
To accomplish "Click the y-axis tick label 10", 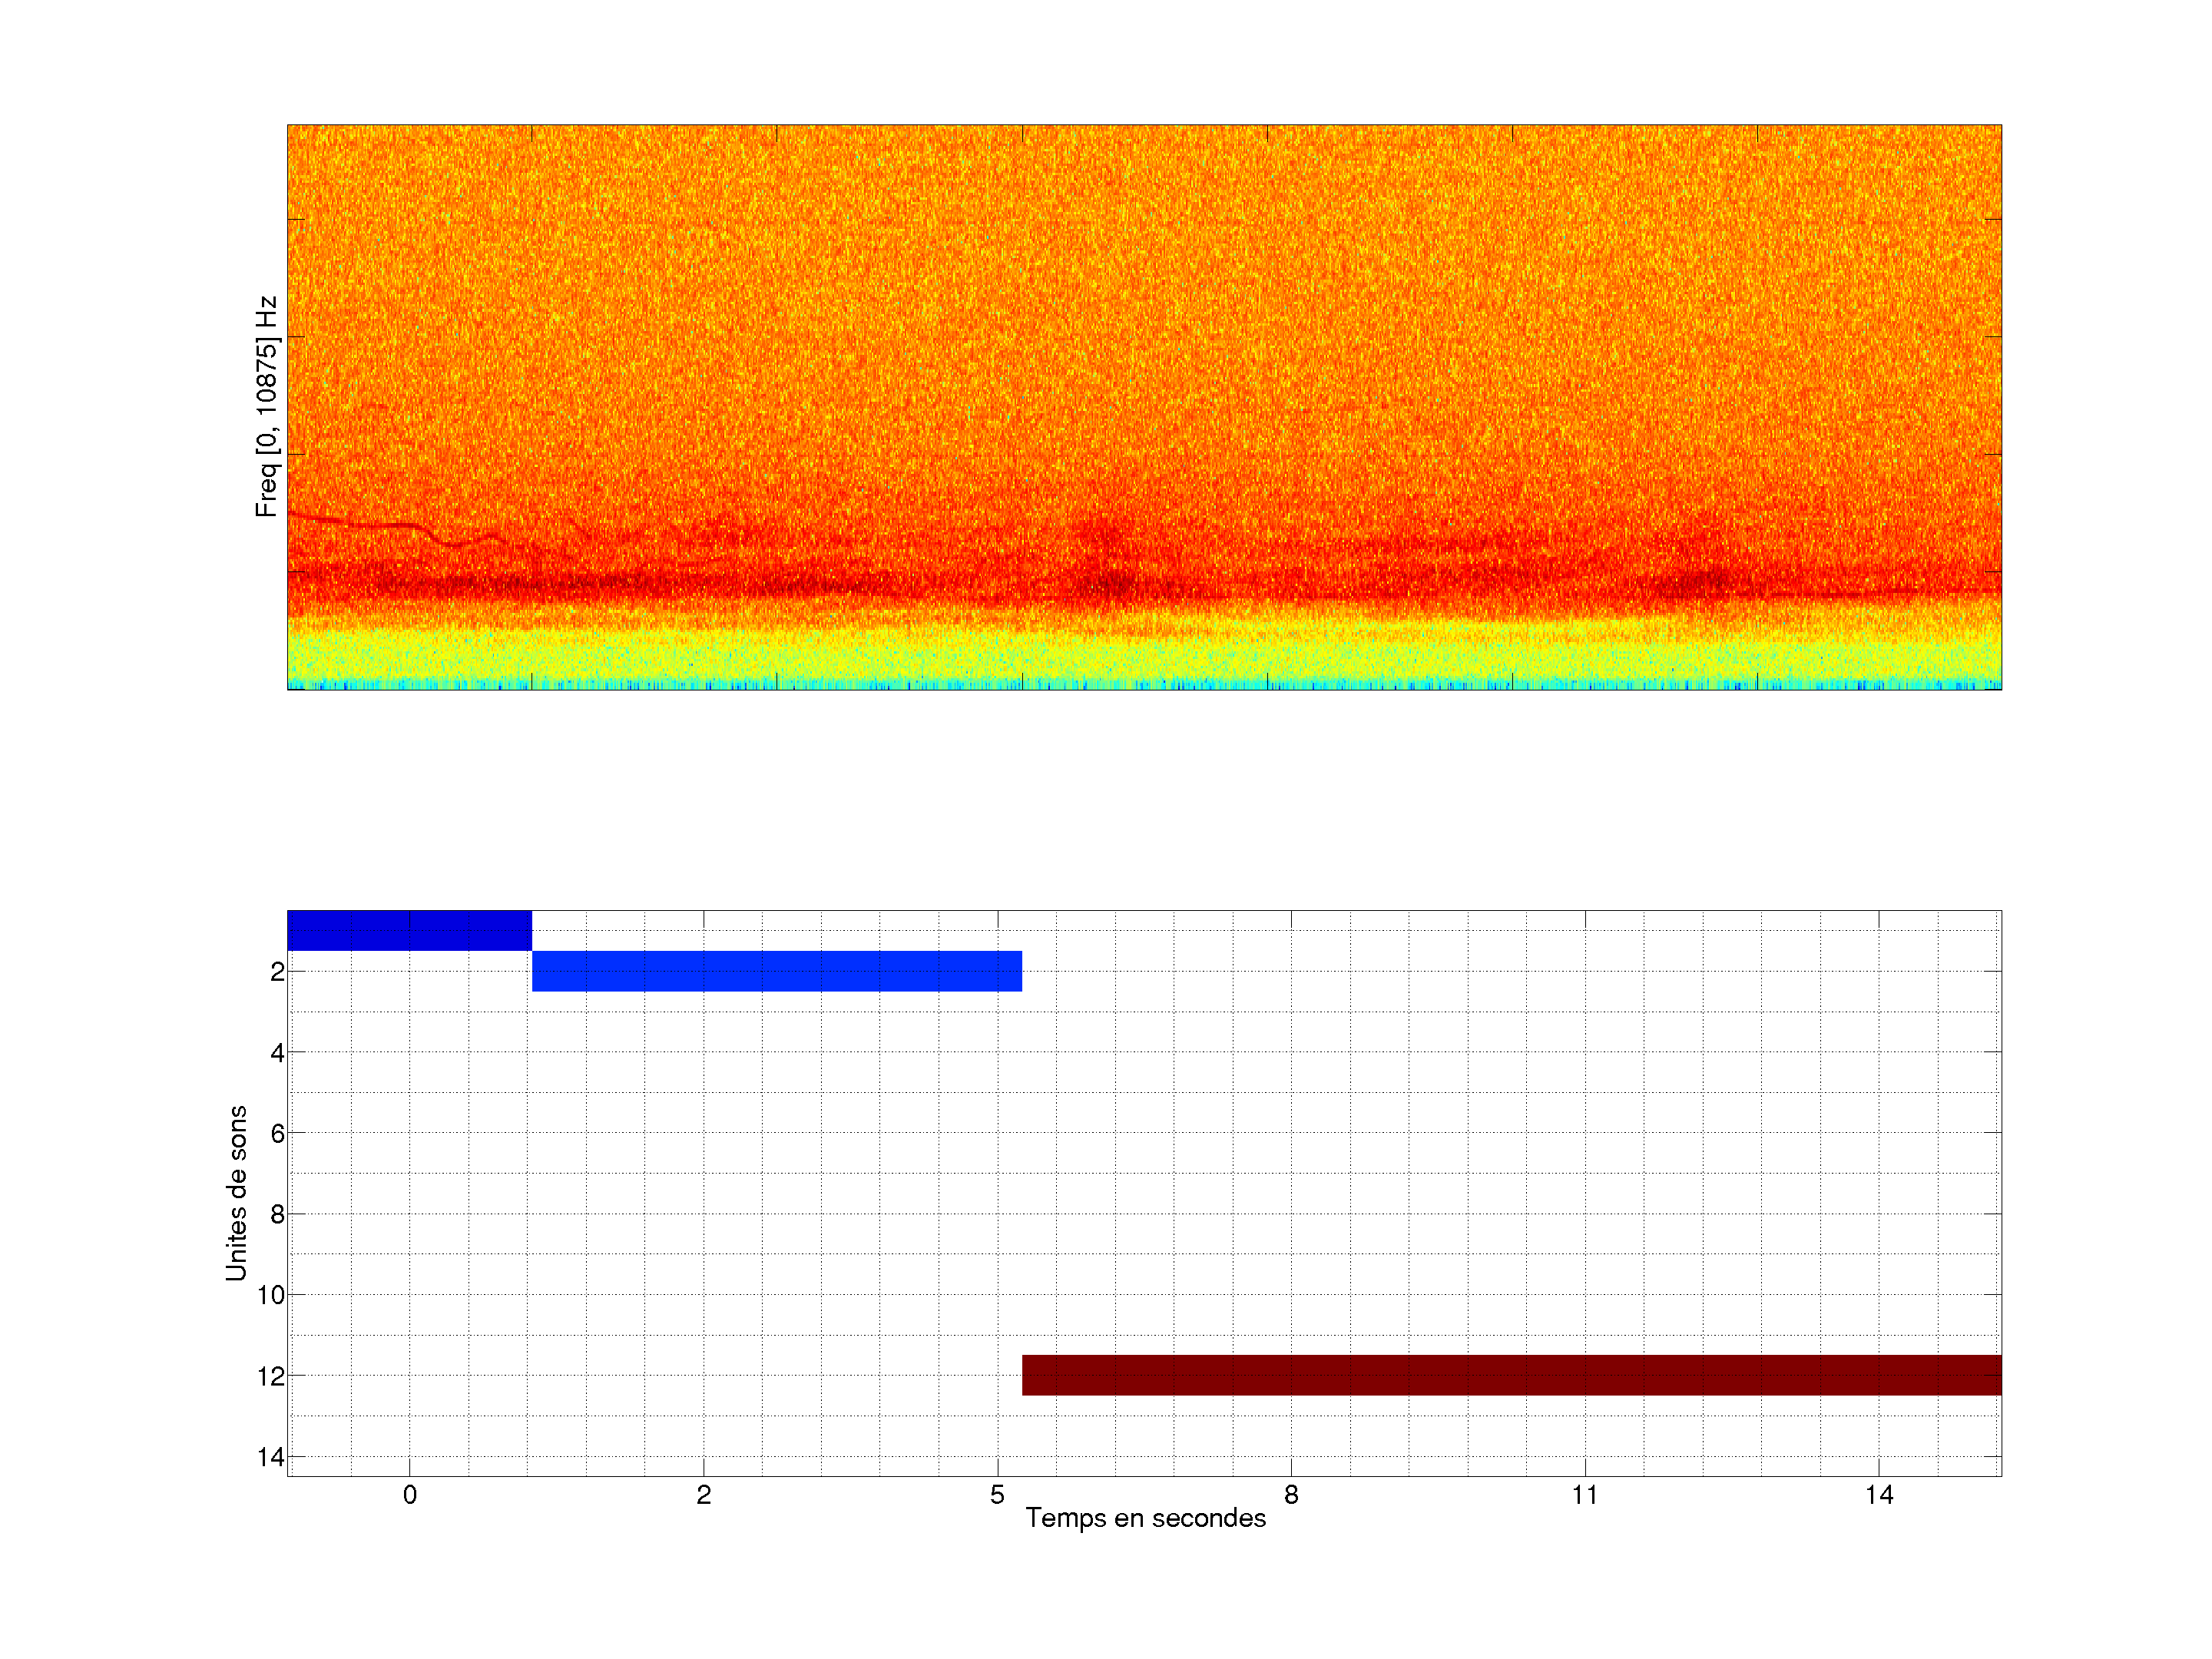I will [271, 1295].
